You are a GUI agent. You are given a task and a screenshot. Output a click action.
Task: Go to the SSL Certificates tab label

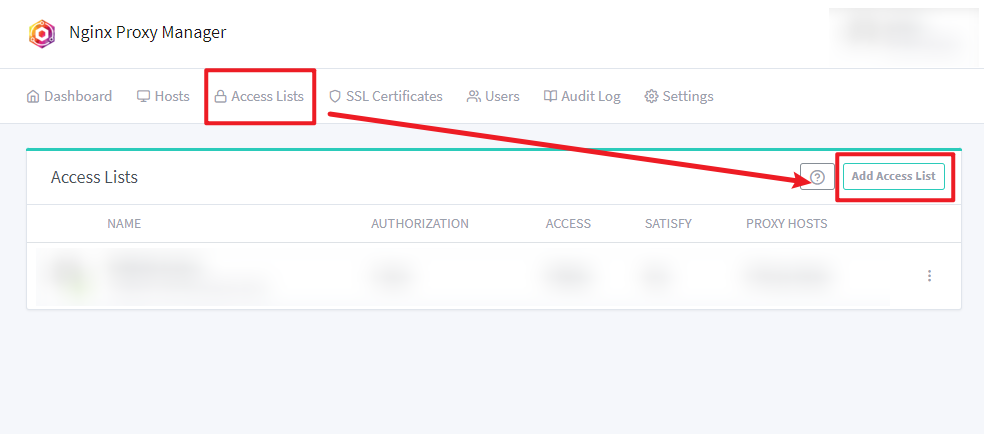click(x=394, y=97)
